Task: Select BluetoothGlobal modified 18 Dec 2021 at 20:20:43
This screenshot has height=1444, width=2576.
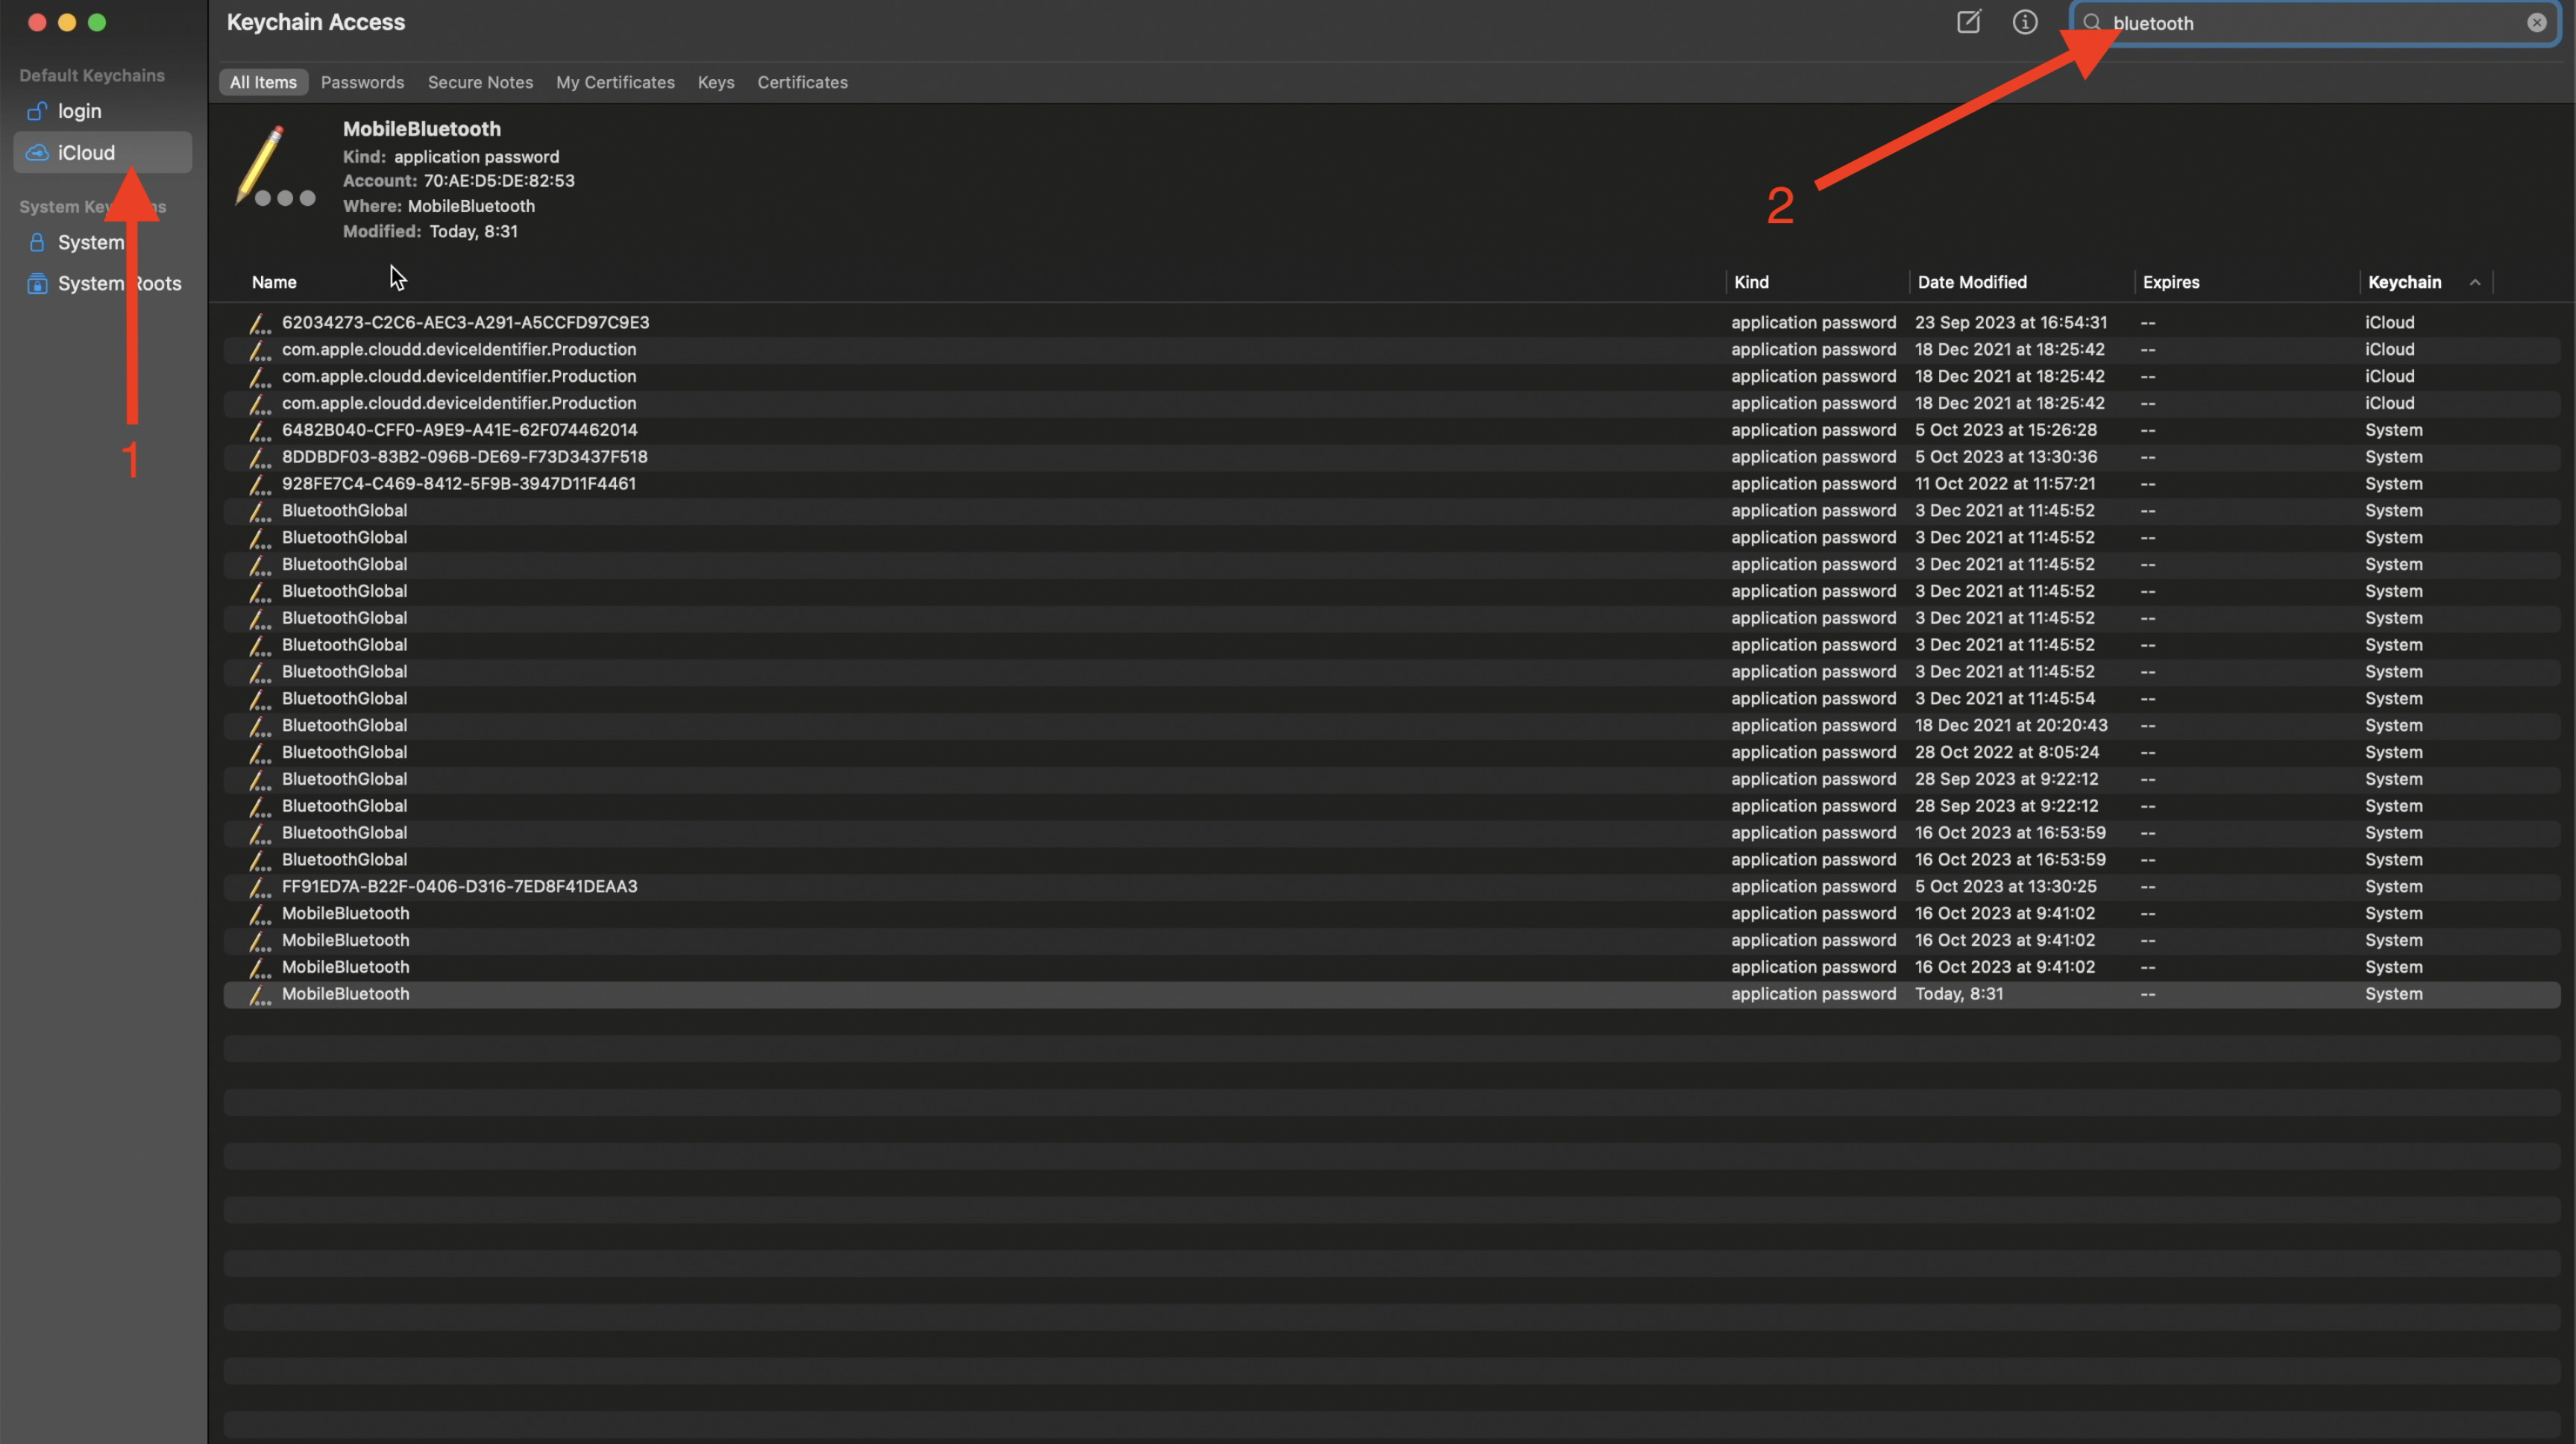Action: 1392,726
